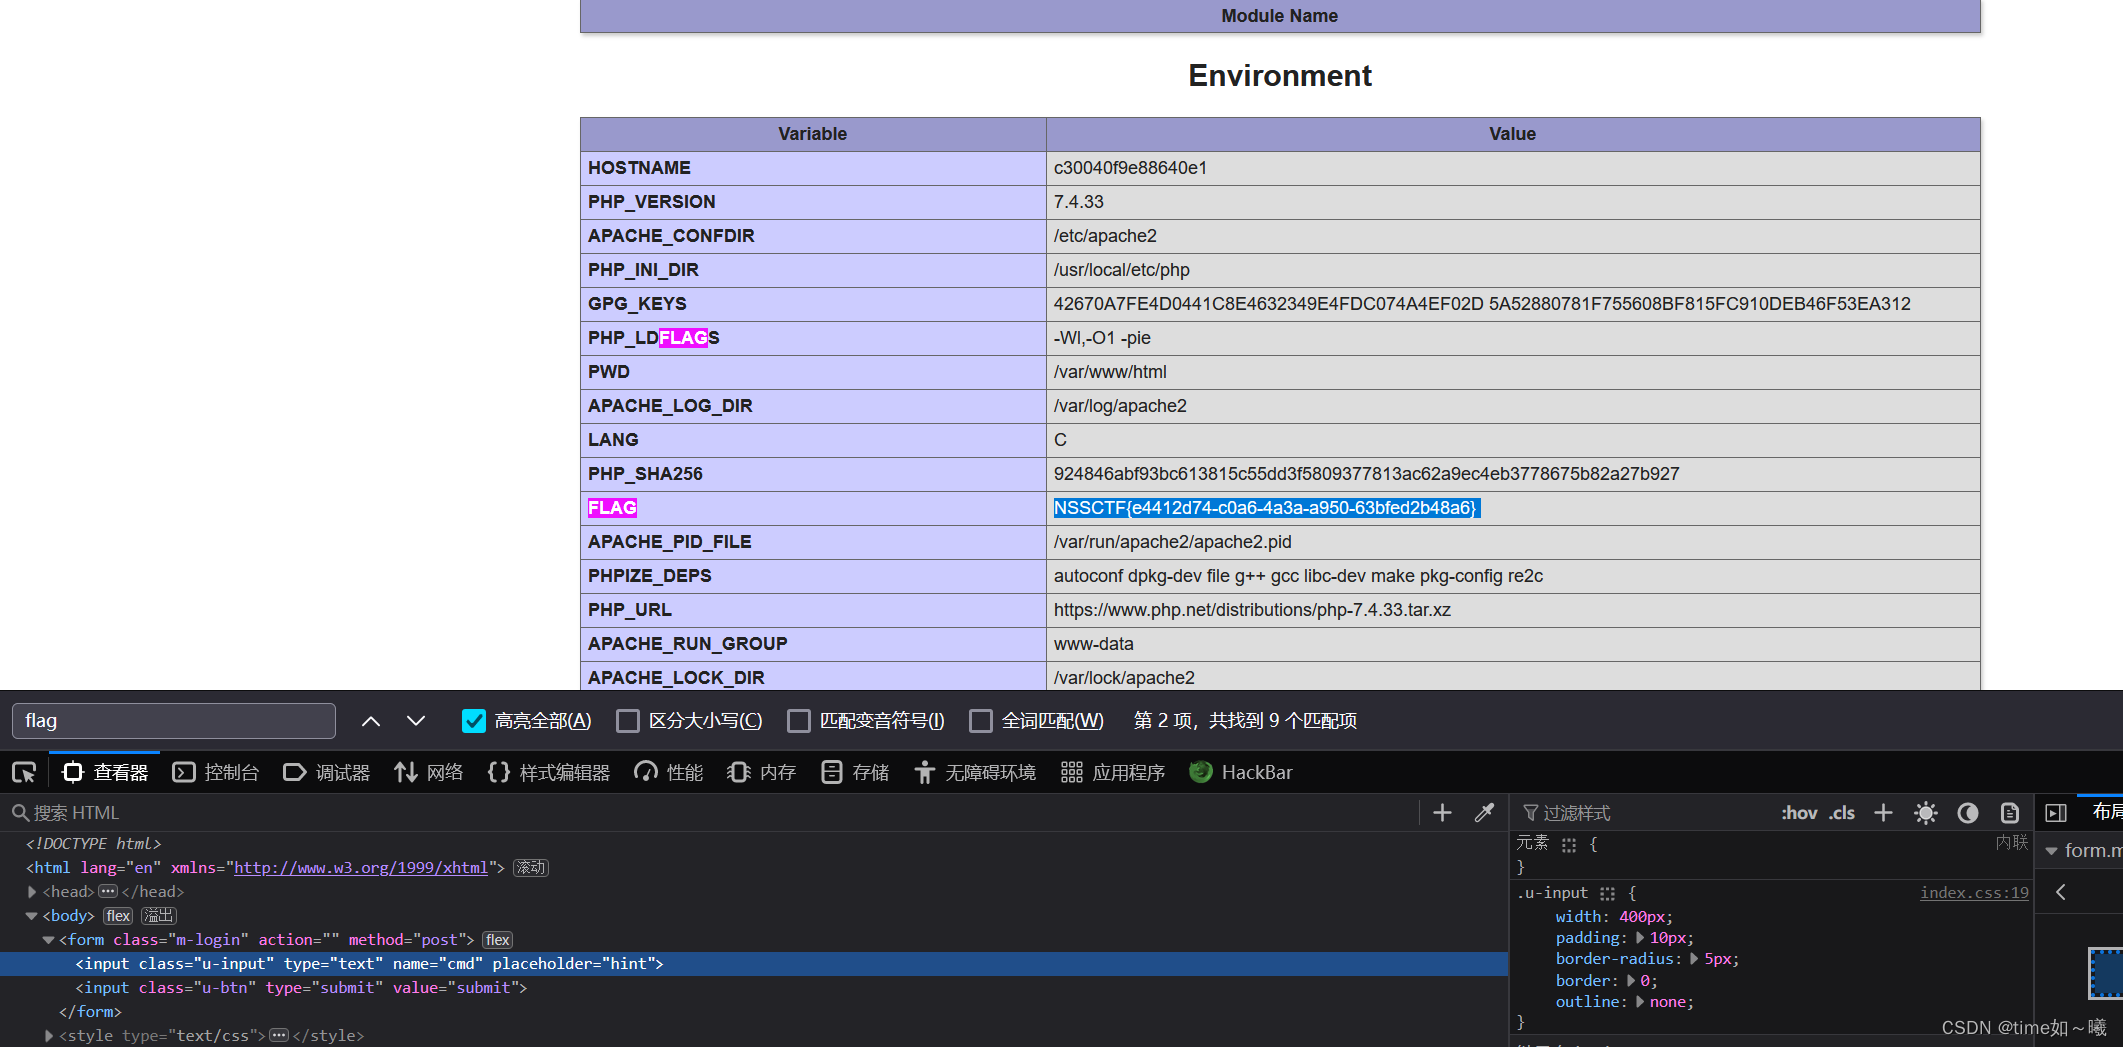This screenshot has width=2123, height=1047.
Task: Click the flex badge next to form
Action: point(497,940)
